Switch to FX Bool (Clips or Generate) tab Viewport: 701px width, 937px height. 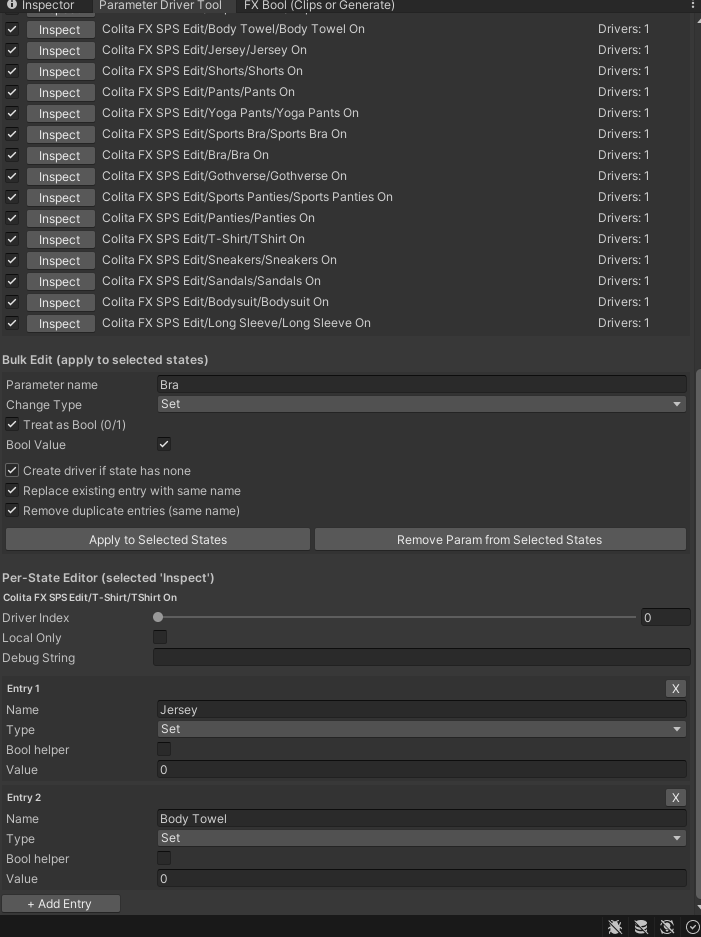pos(319,5)
